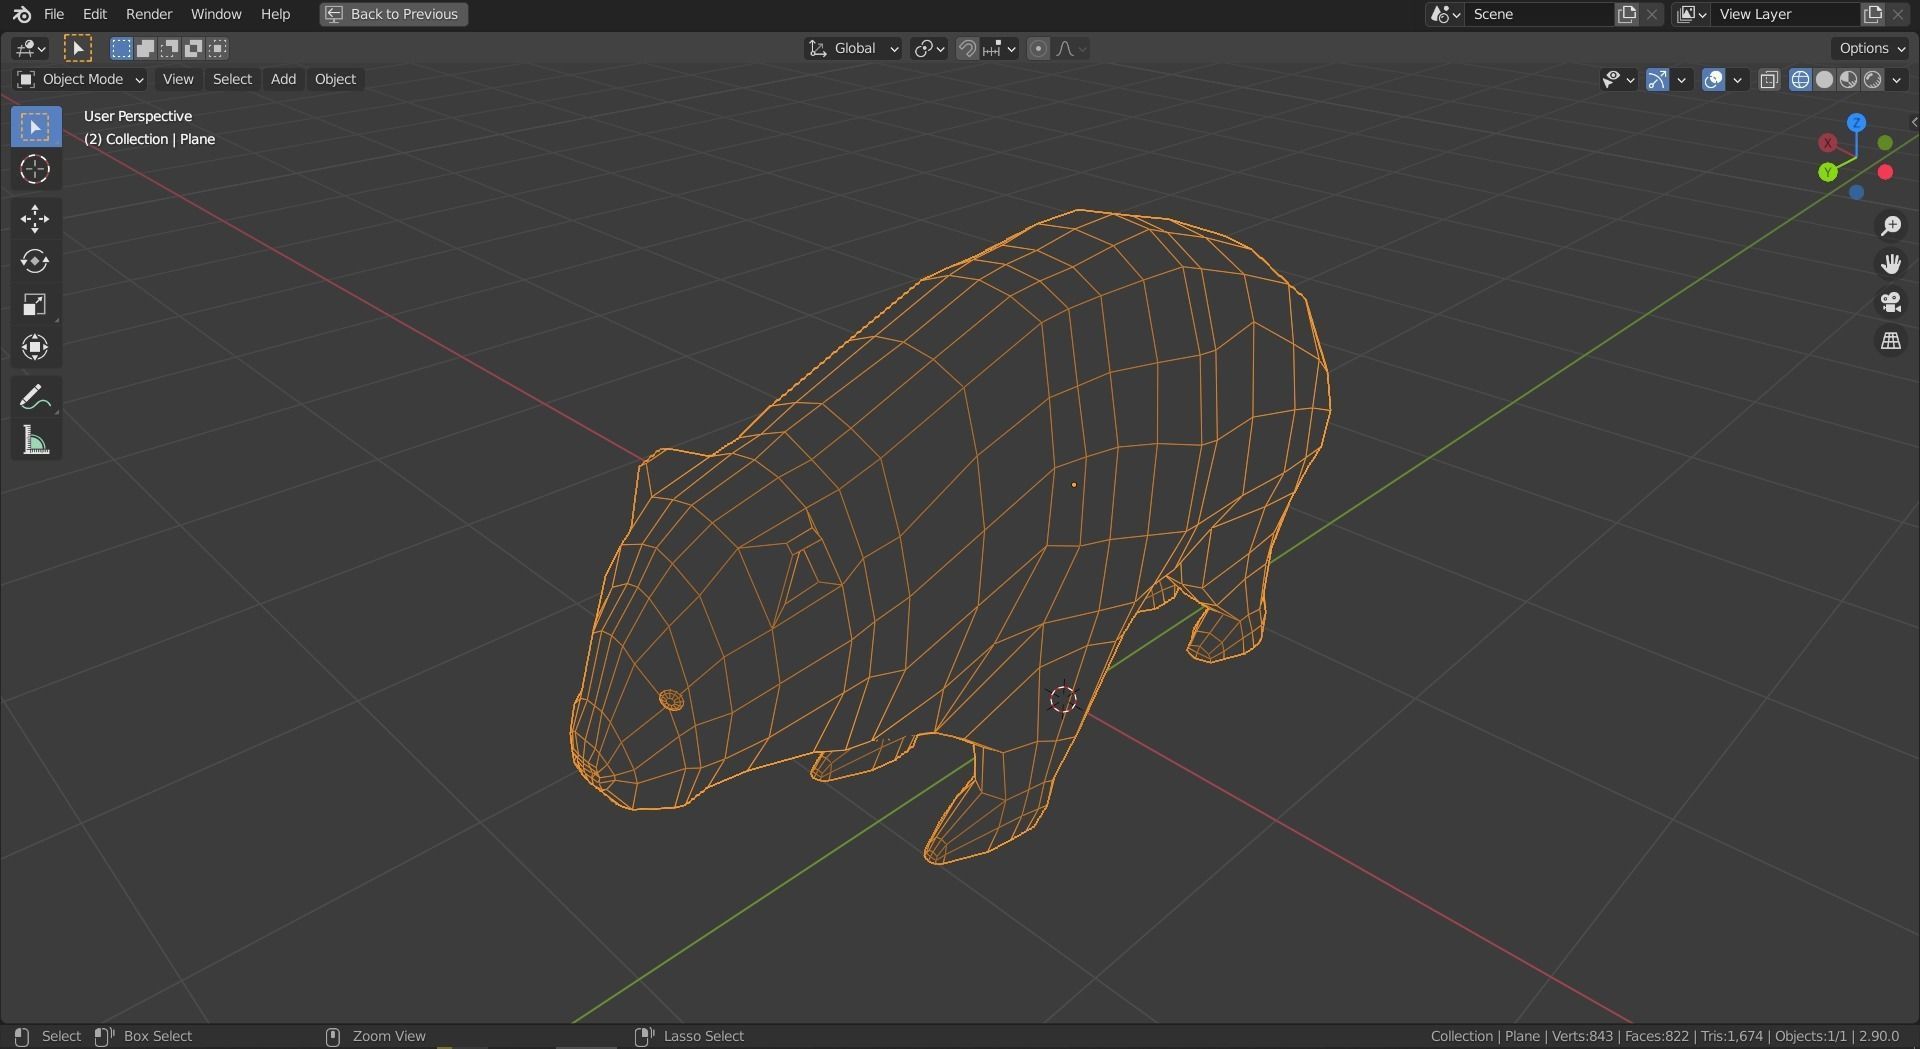Expand the Options dropdown
The height and width of the screenshot is (1049, 1920).
tap(1872, 48)
